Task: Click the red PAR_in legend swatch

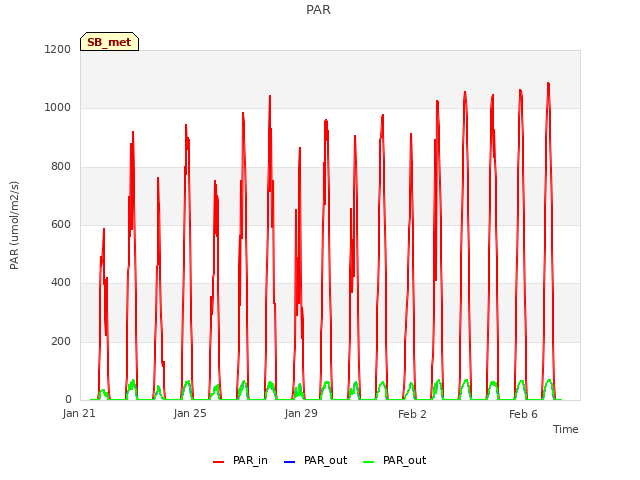Action: coord(219,462)
